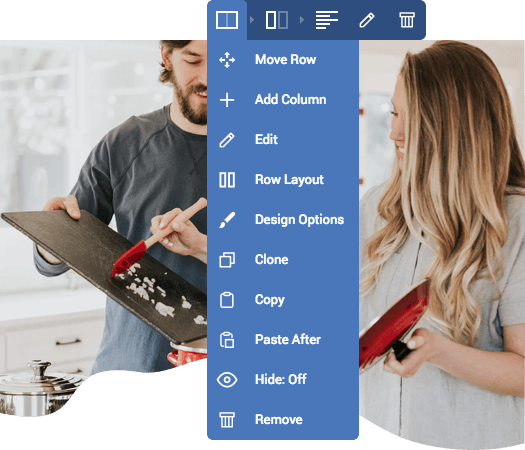The height and width of the screenshot is (450, 525).
Task: Toggle Hide: Off menu entry
Action: [x=283, y=380]
